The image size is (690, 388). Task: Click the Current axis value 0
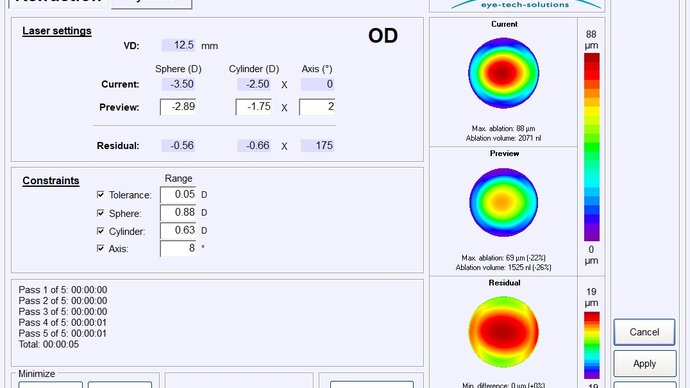pyautogui.click(x=317, y=84)
